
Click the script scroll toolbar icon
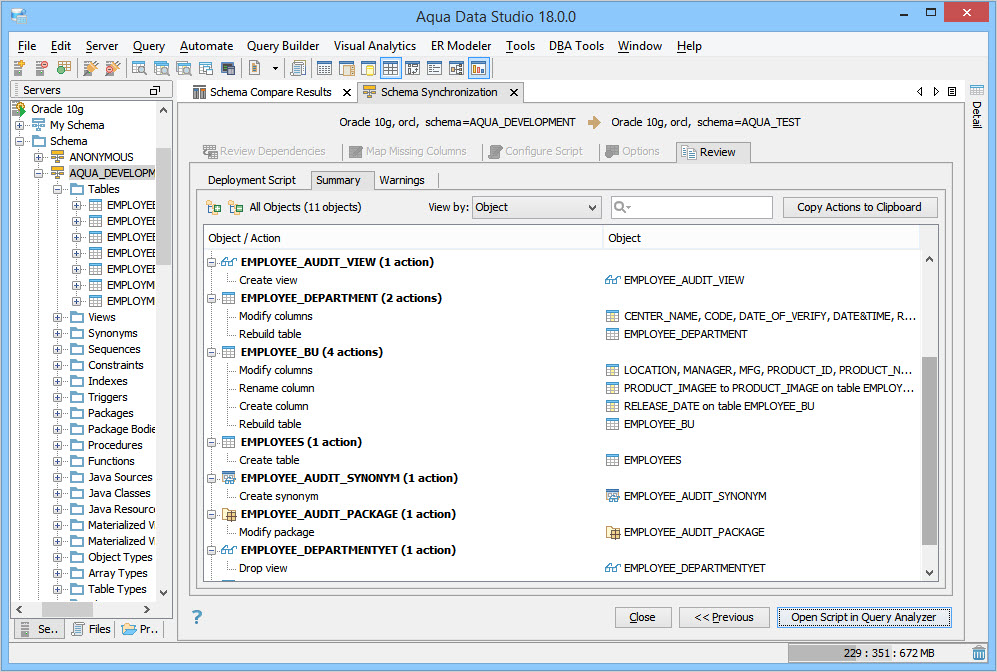(298, 67)
